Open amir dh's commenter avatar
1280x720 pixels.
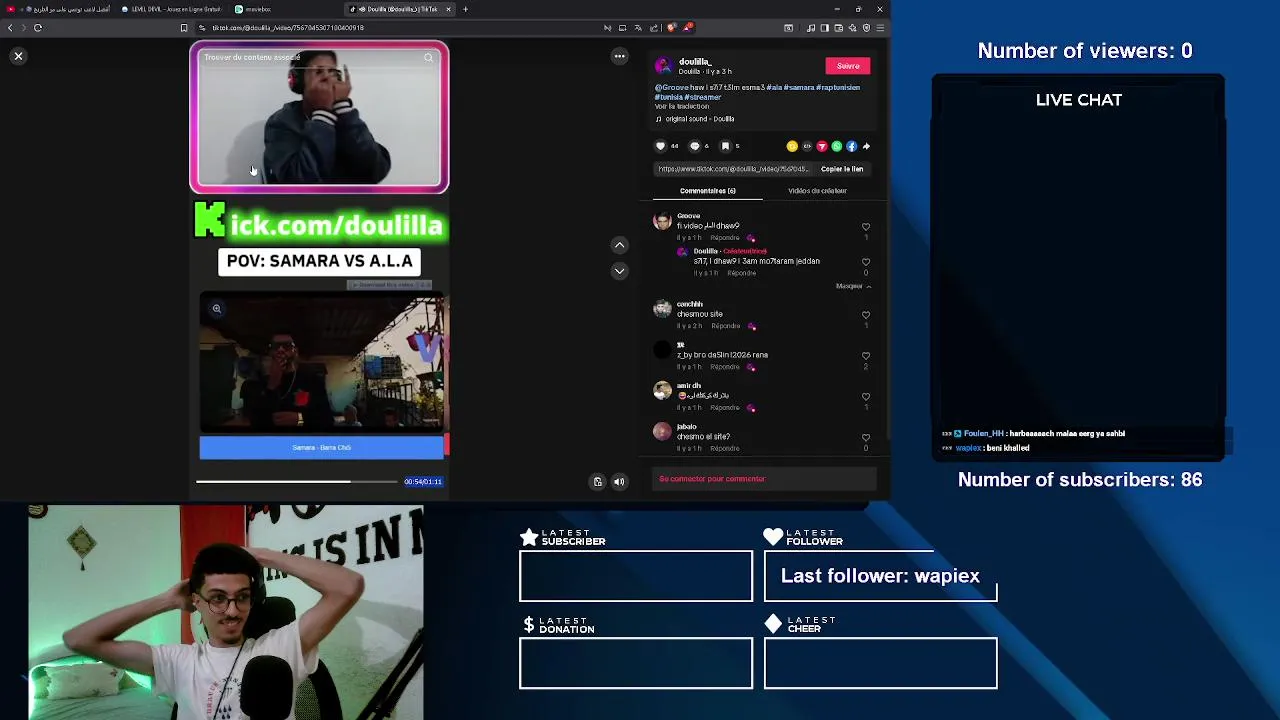[663, 391]
